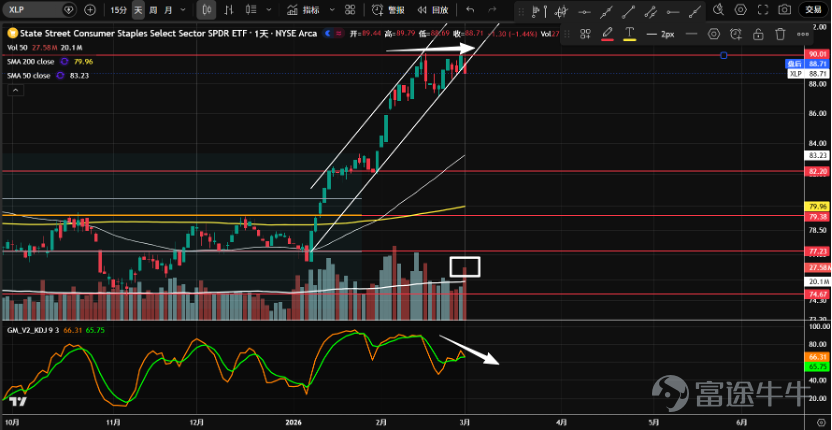832x430 pixels.
Task: Open chart settings hexagon in top bar
Action: pos(741,10)
